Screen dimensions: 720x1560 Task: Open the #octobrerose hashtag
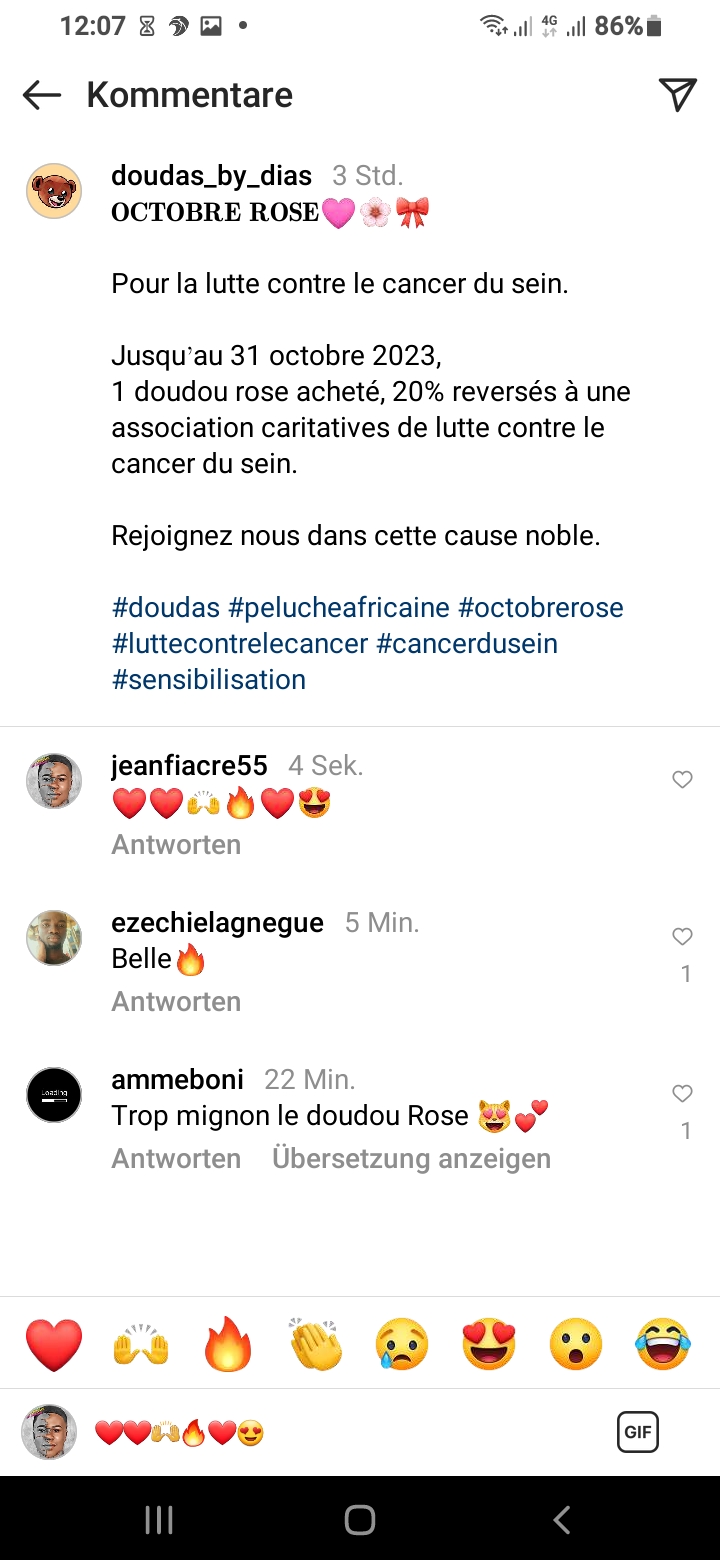click(x=540, y=608)
